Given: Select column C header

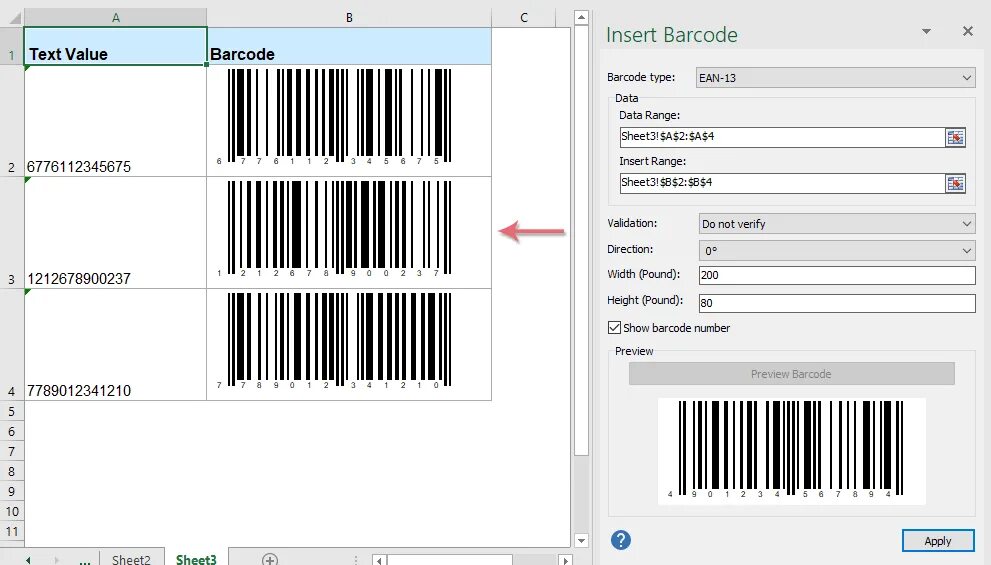Looking at the screenshot, I should (524, 18).
